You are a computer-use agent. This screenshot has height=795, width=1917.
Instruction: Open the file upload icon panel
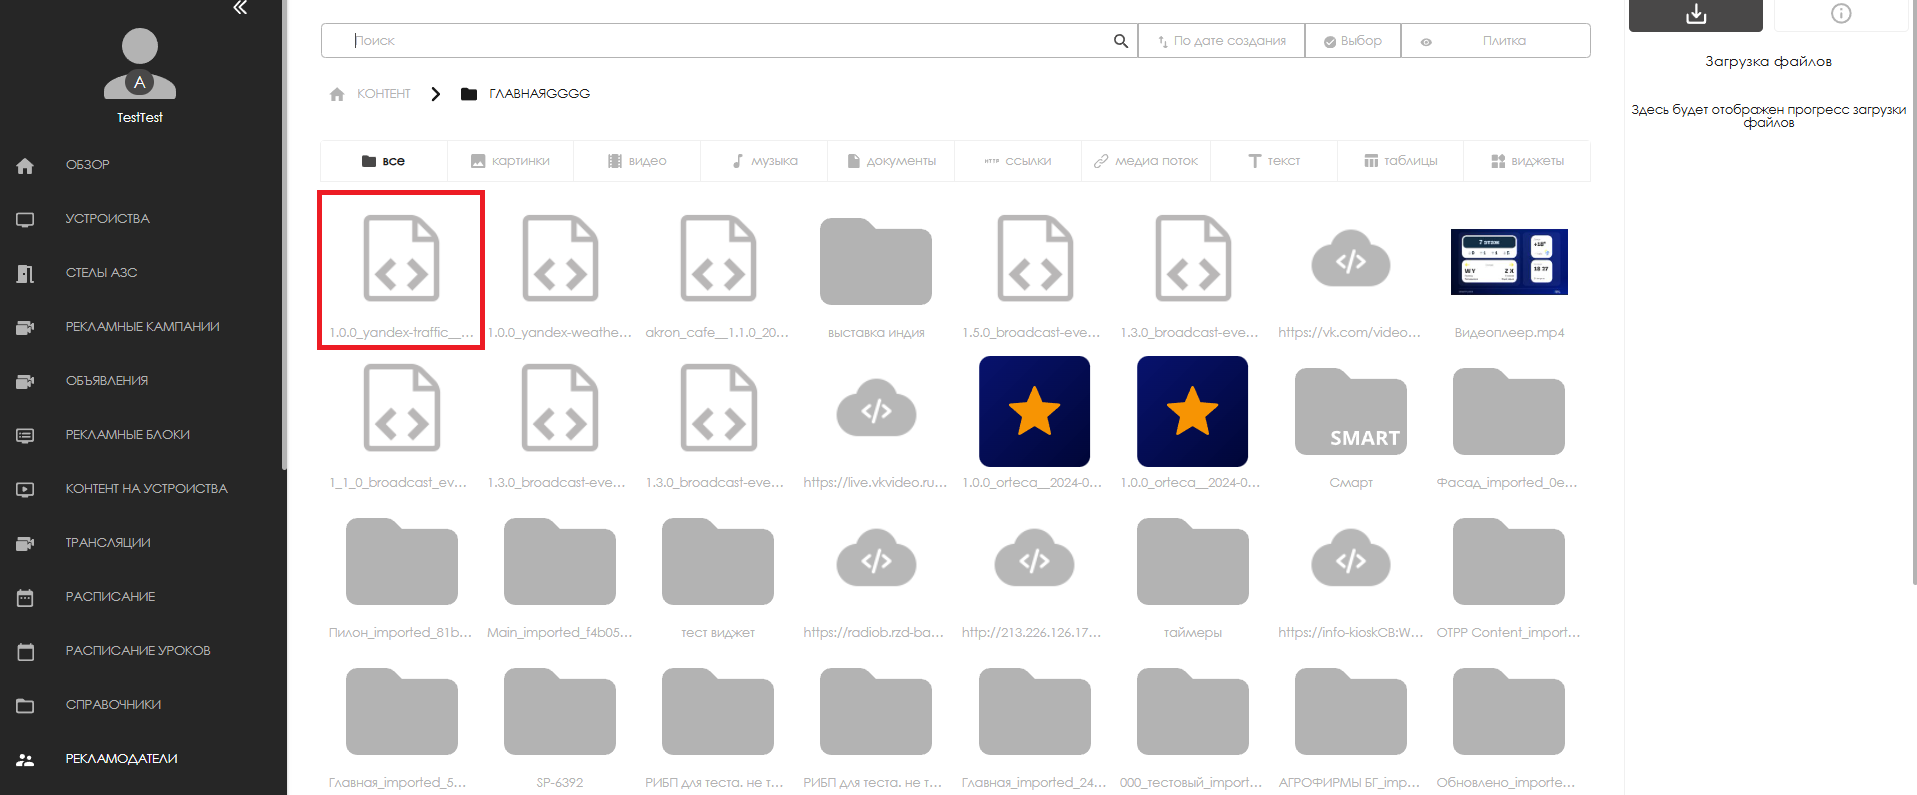(1695, 14)
